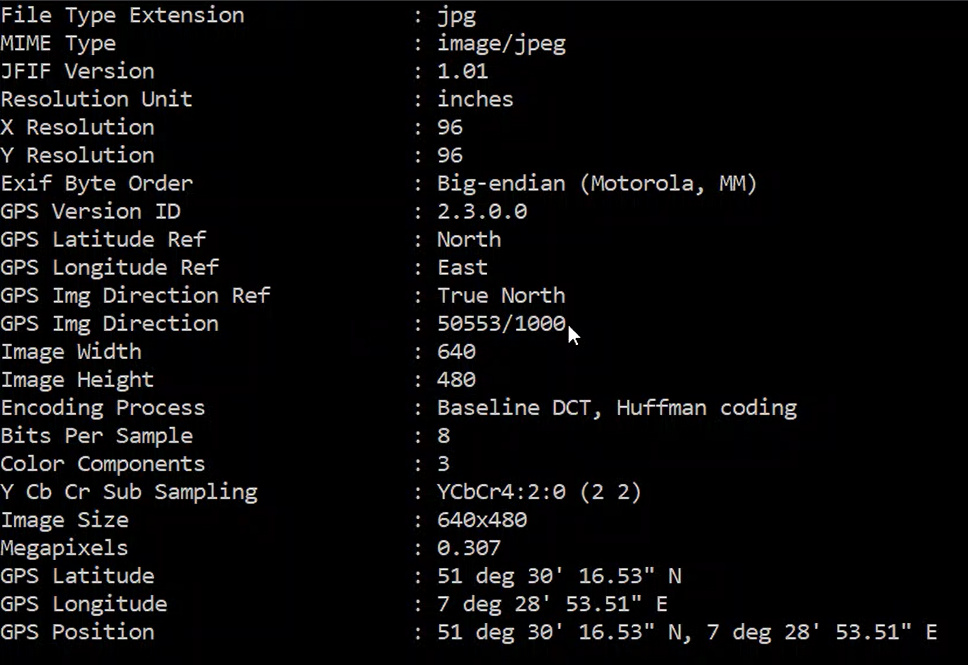Click the 'True North' direction reference value
The height and width of the screenshot is (665, 968).
[x=501, y=296]
